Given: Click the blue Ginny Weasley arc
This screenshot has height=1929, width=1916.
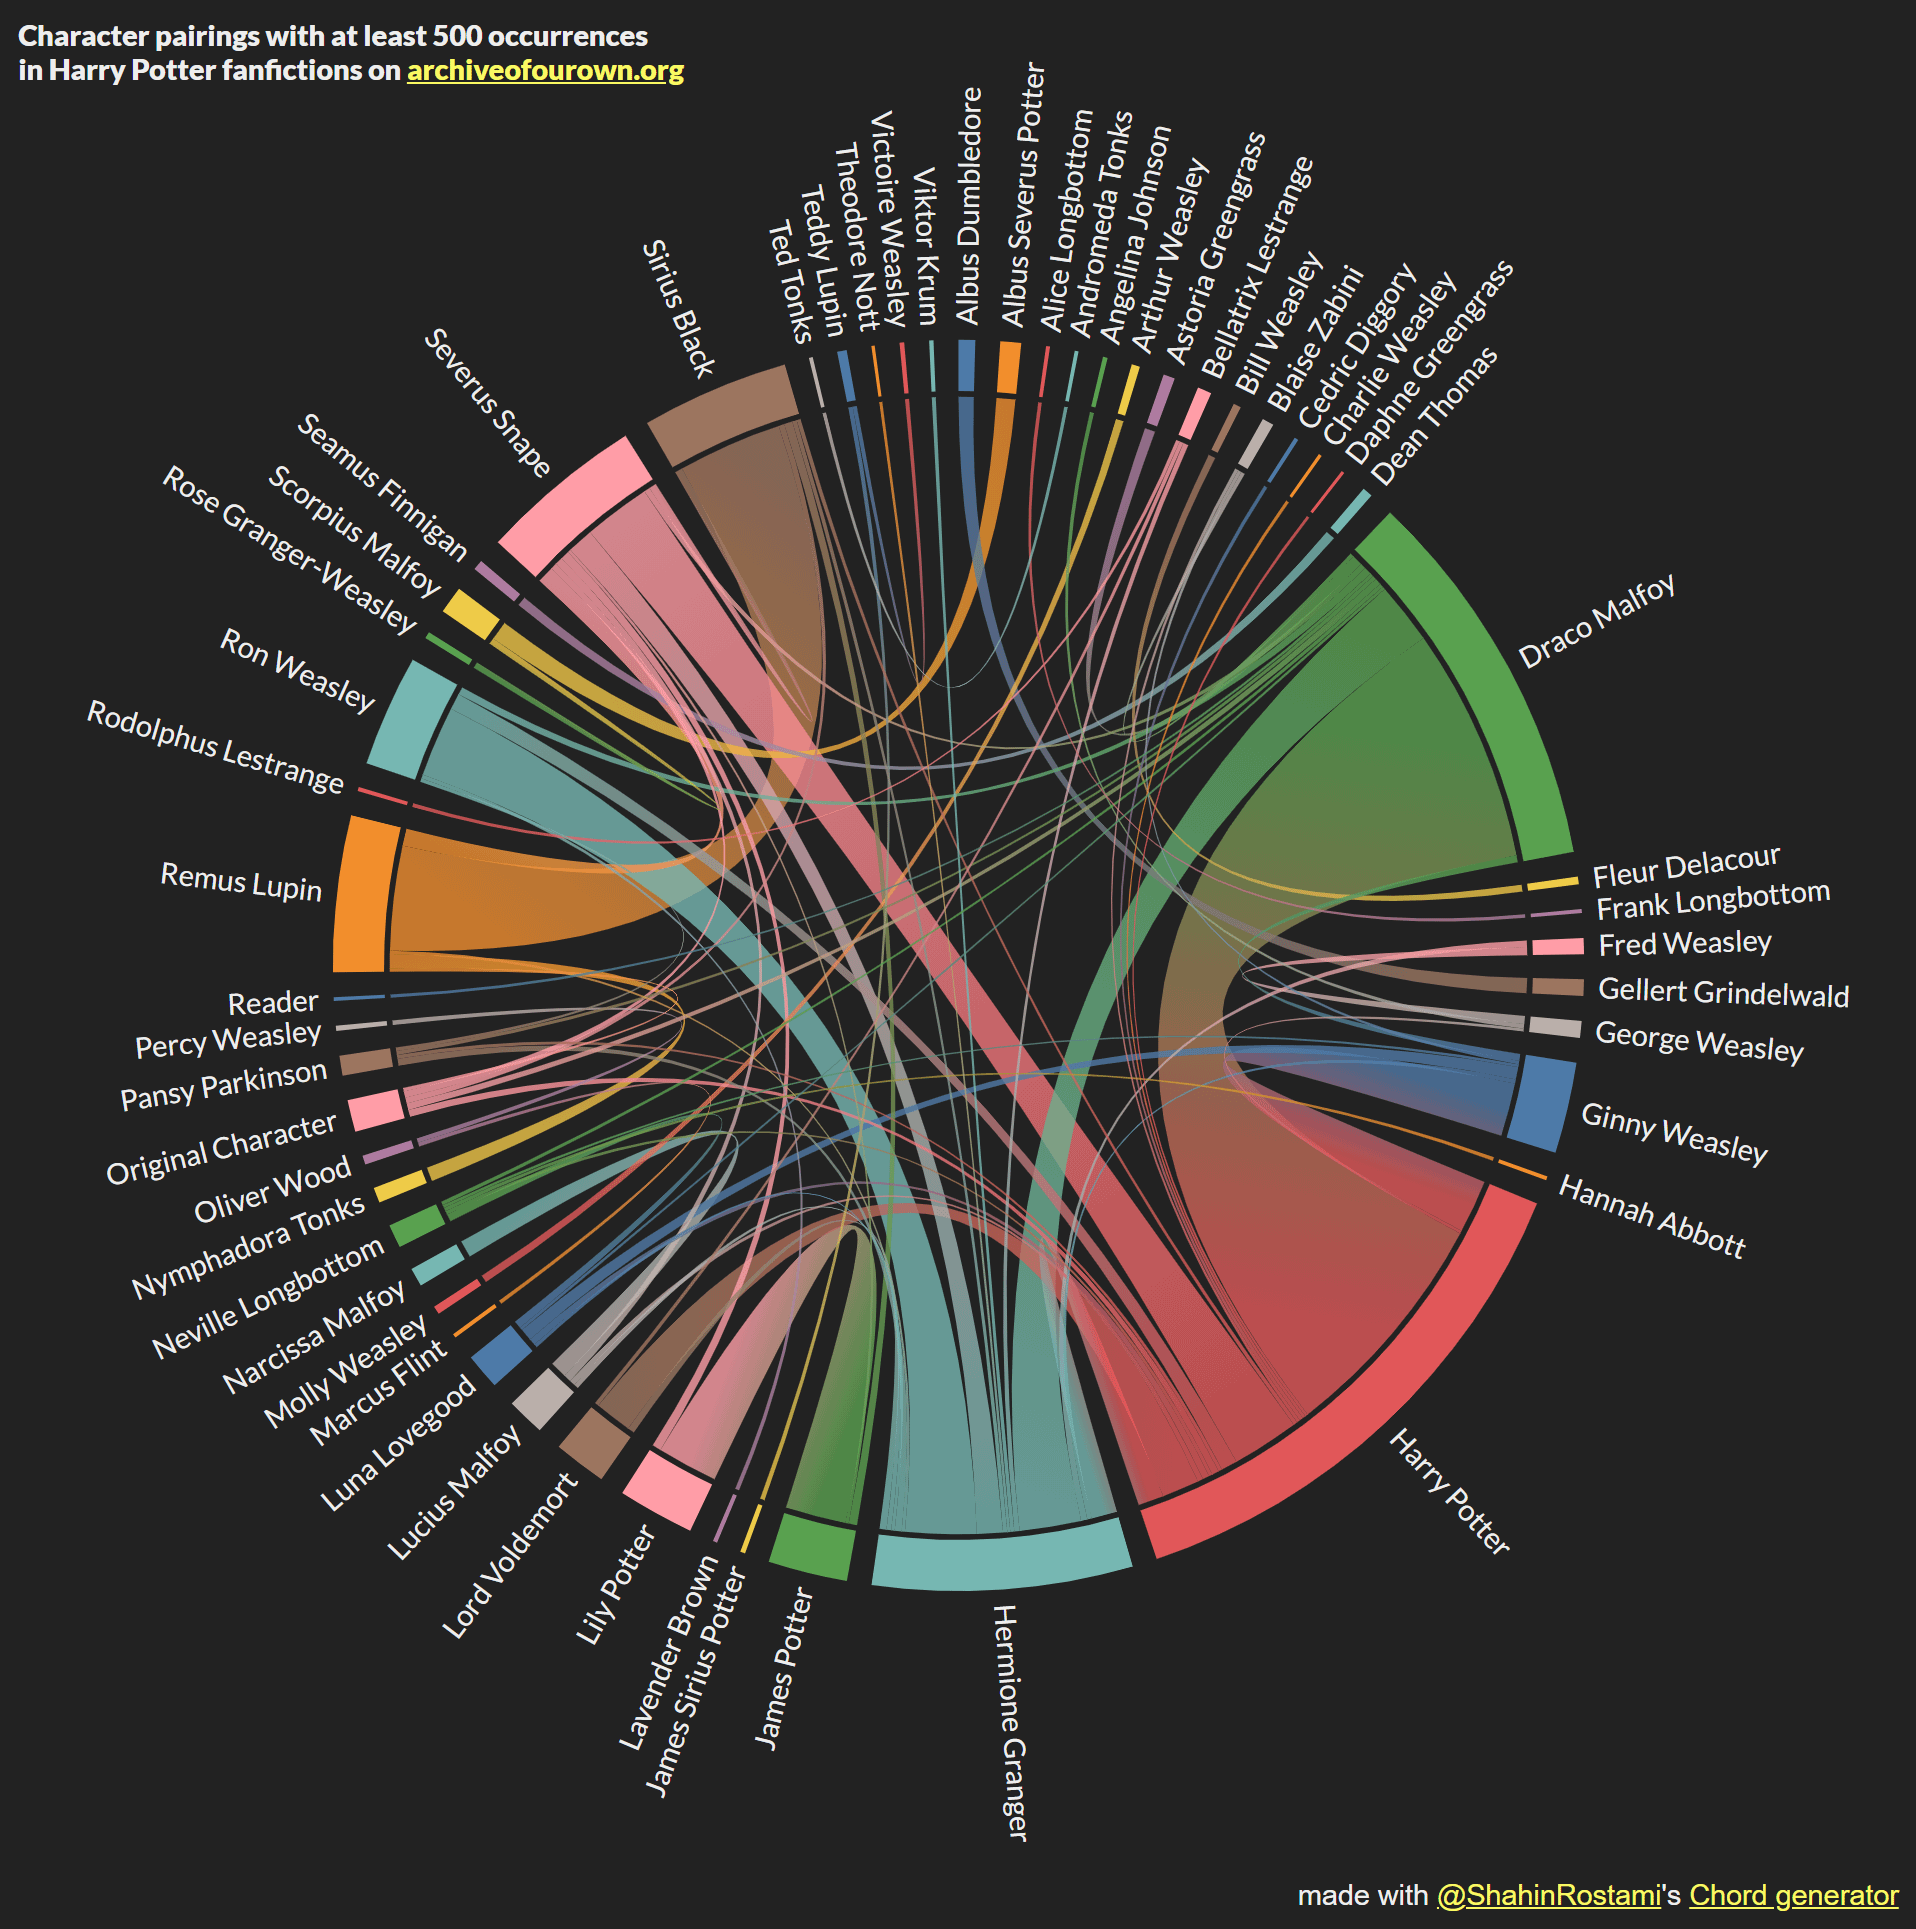Looking at the screenshot, I should tap(1542, 1104).
